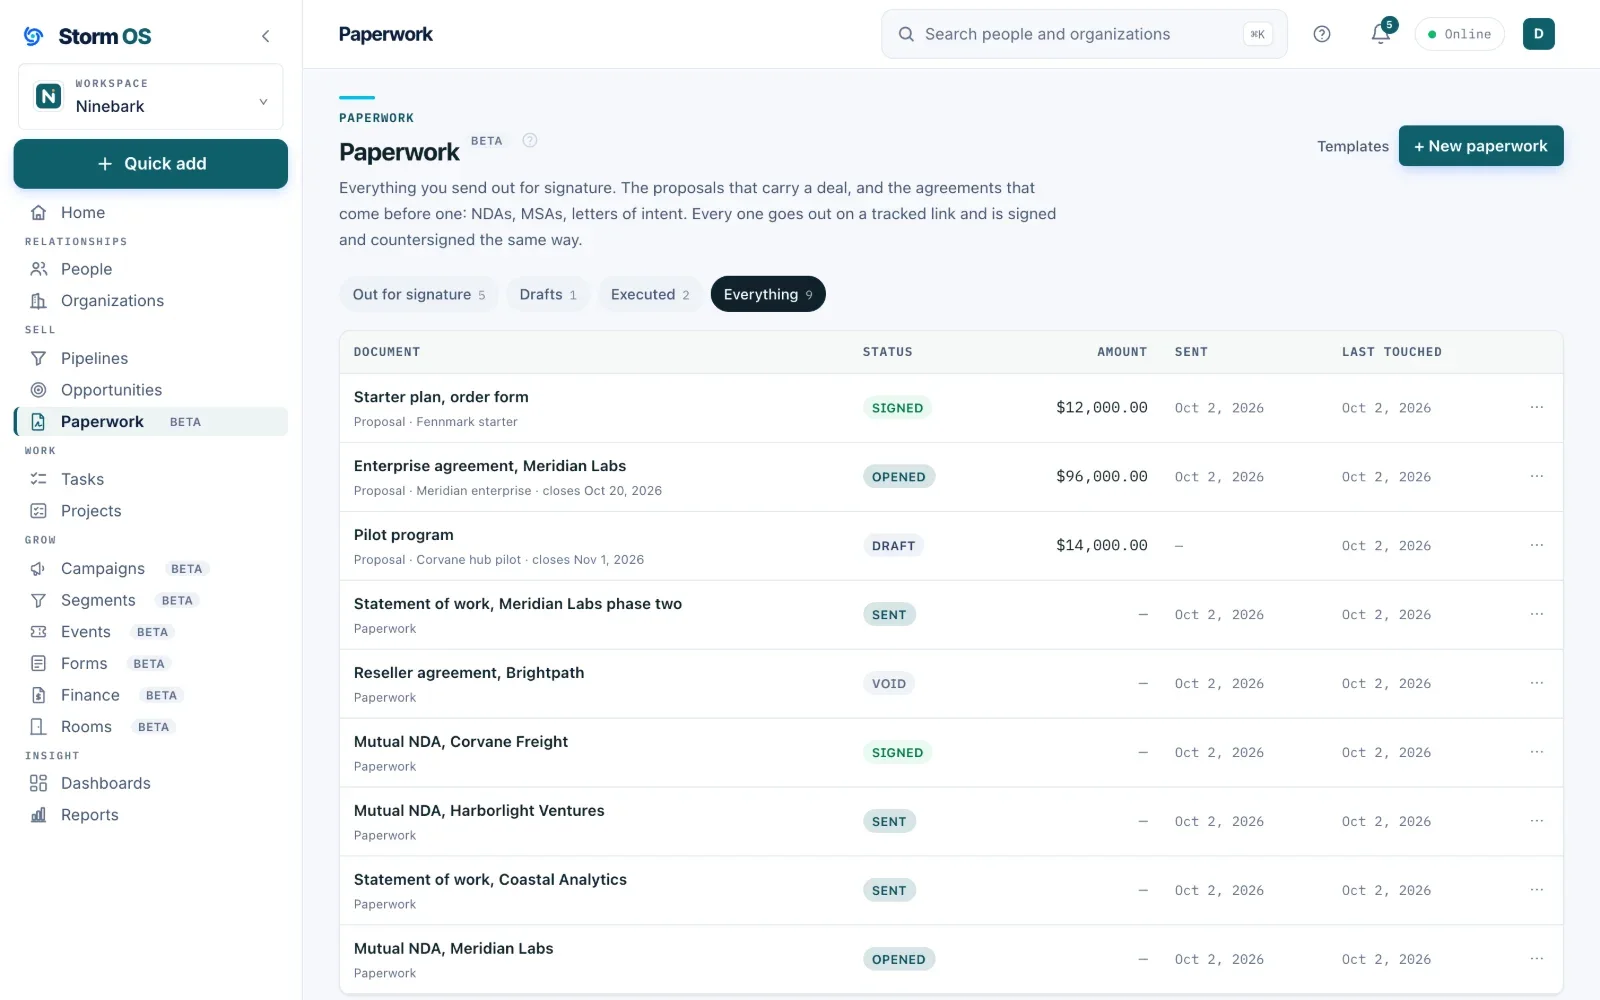Click the Quick add button

coord(150,164)
